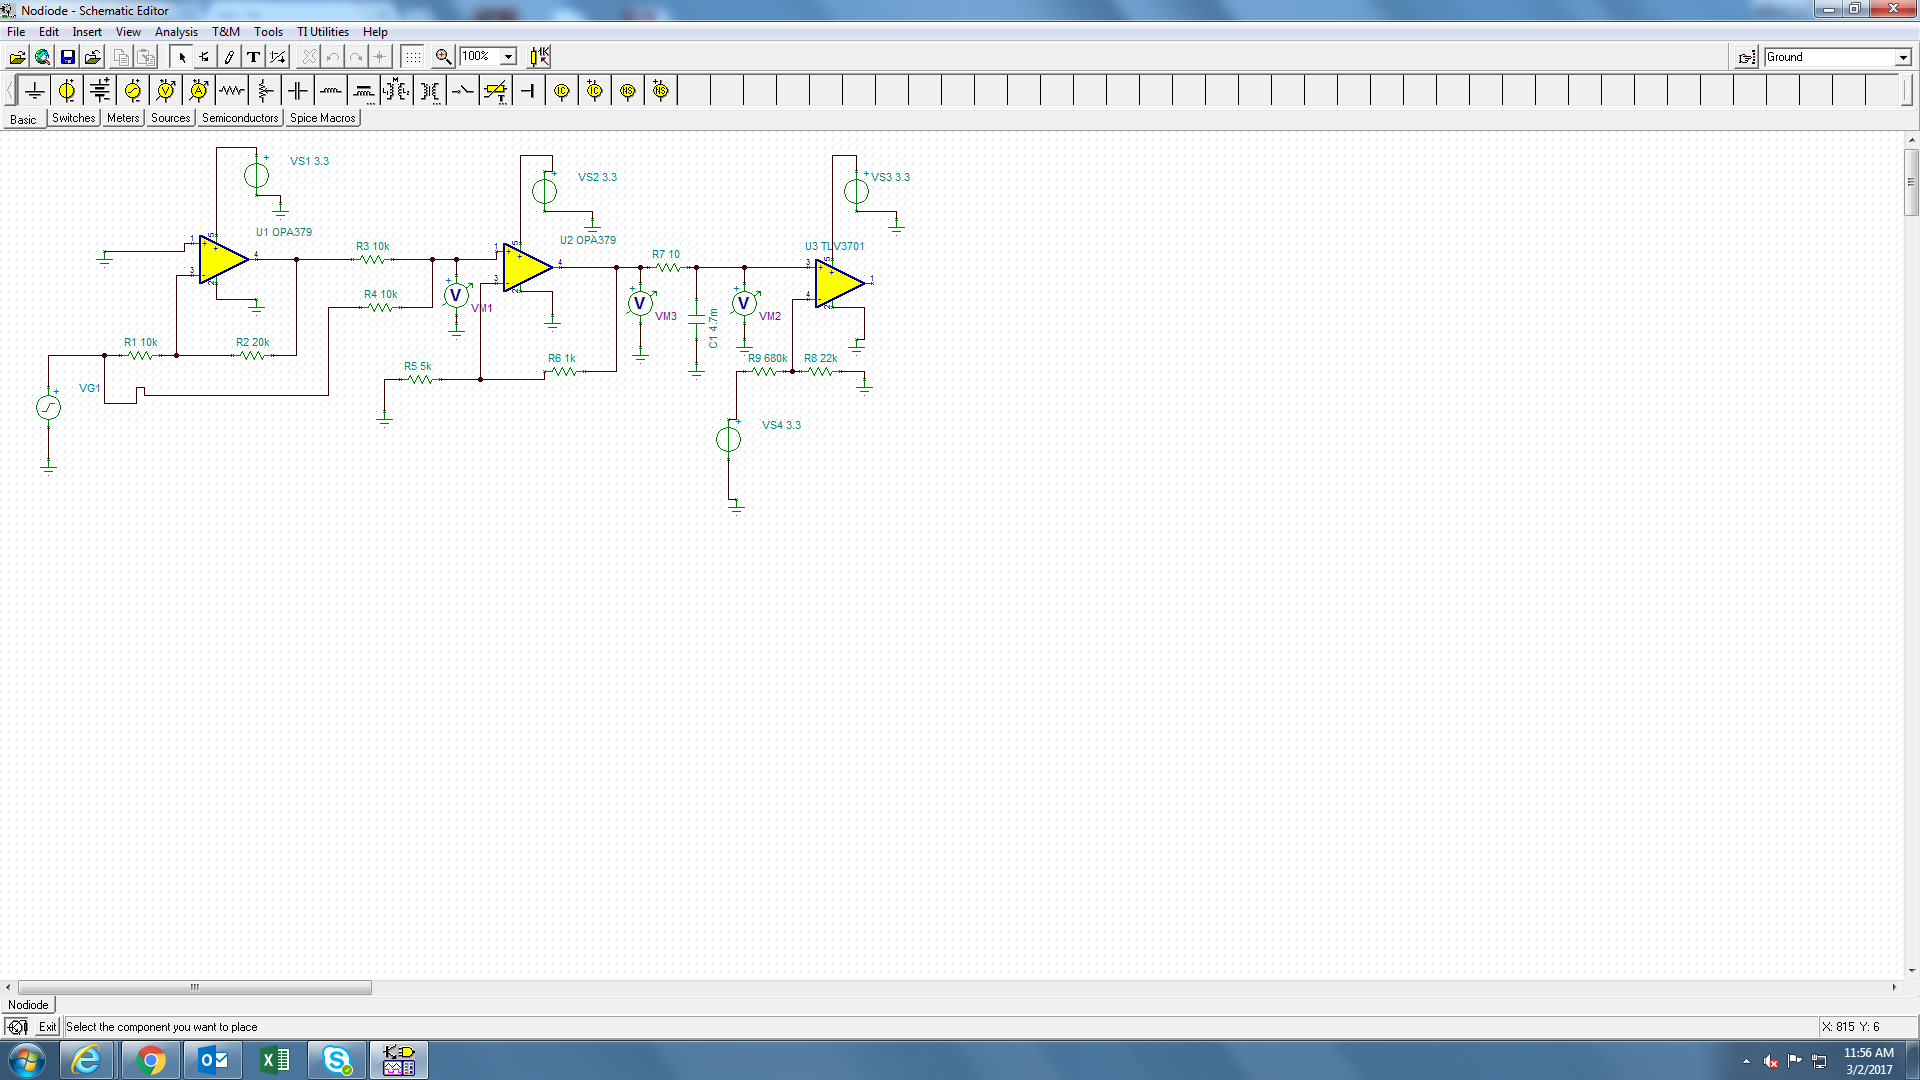Place an ammeter component
The height and width of the screenshot is (1080, 1920).
pos(199,91)
